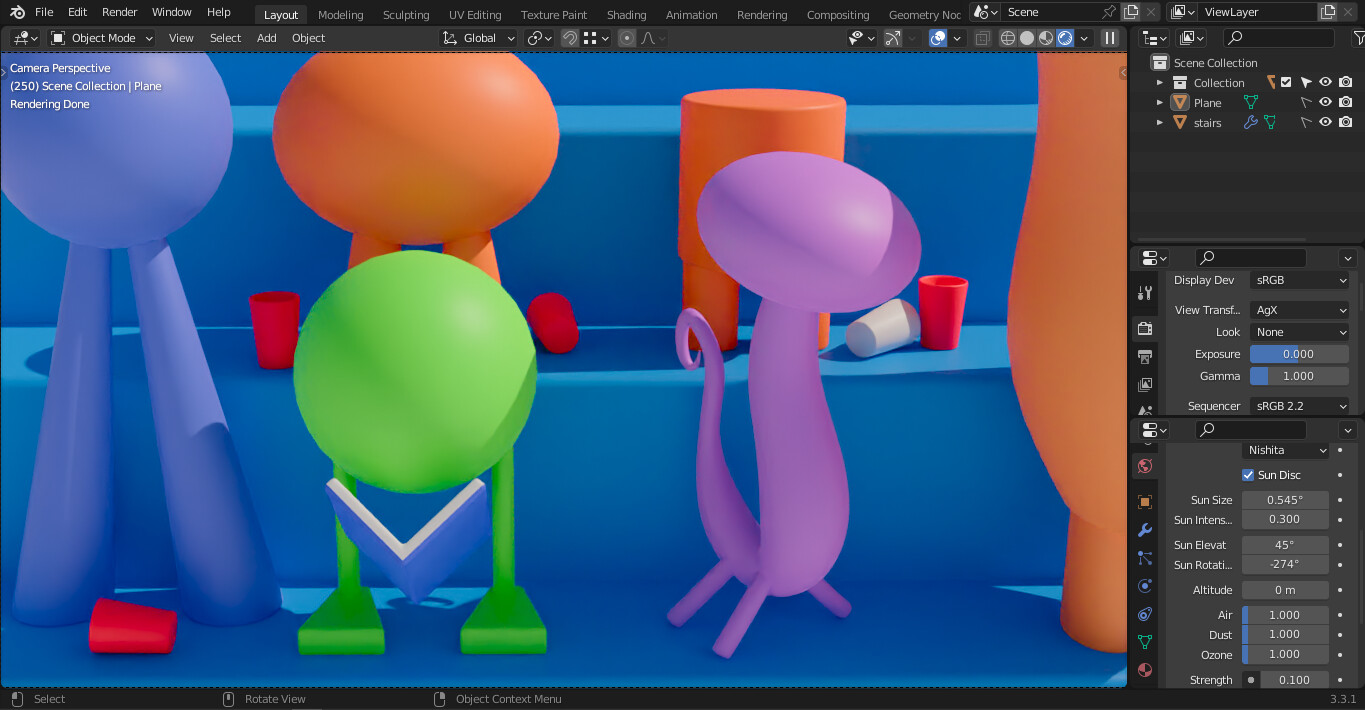Switch to the Sculpting workspace tab
This screenshot has height=710, width=1365.
coord(406,15)
